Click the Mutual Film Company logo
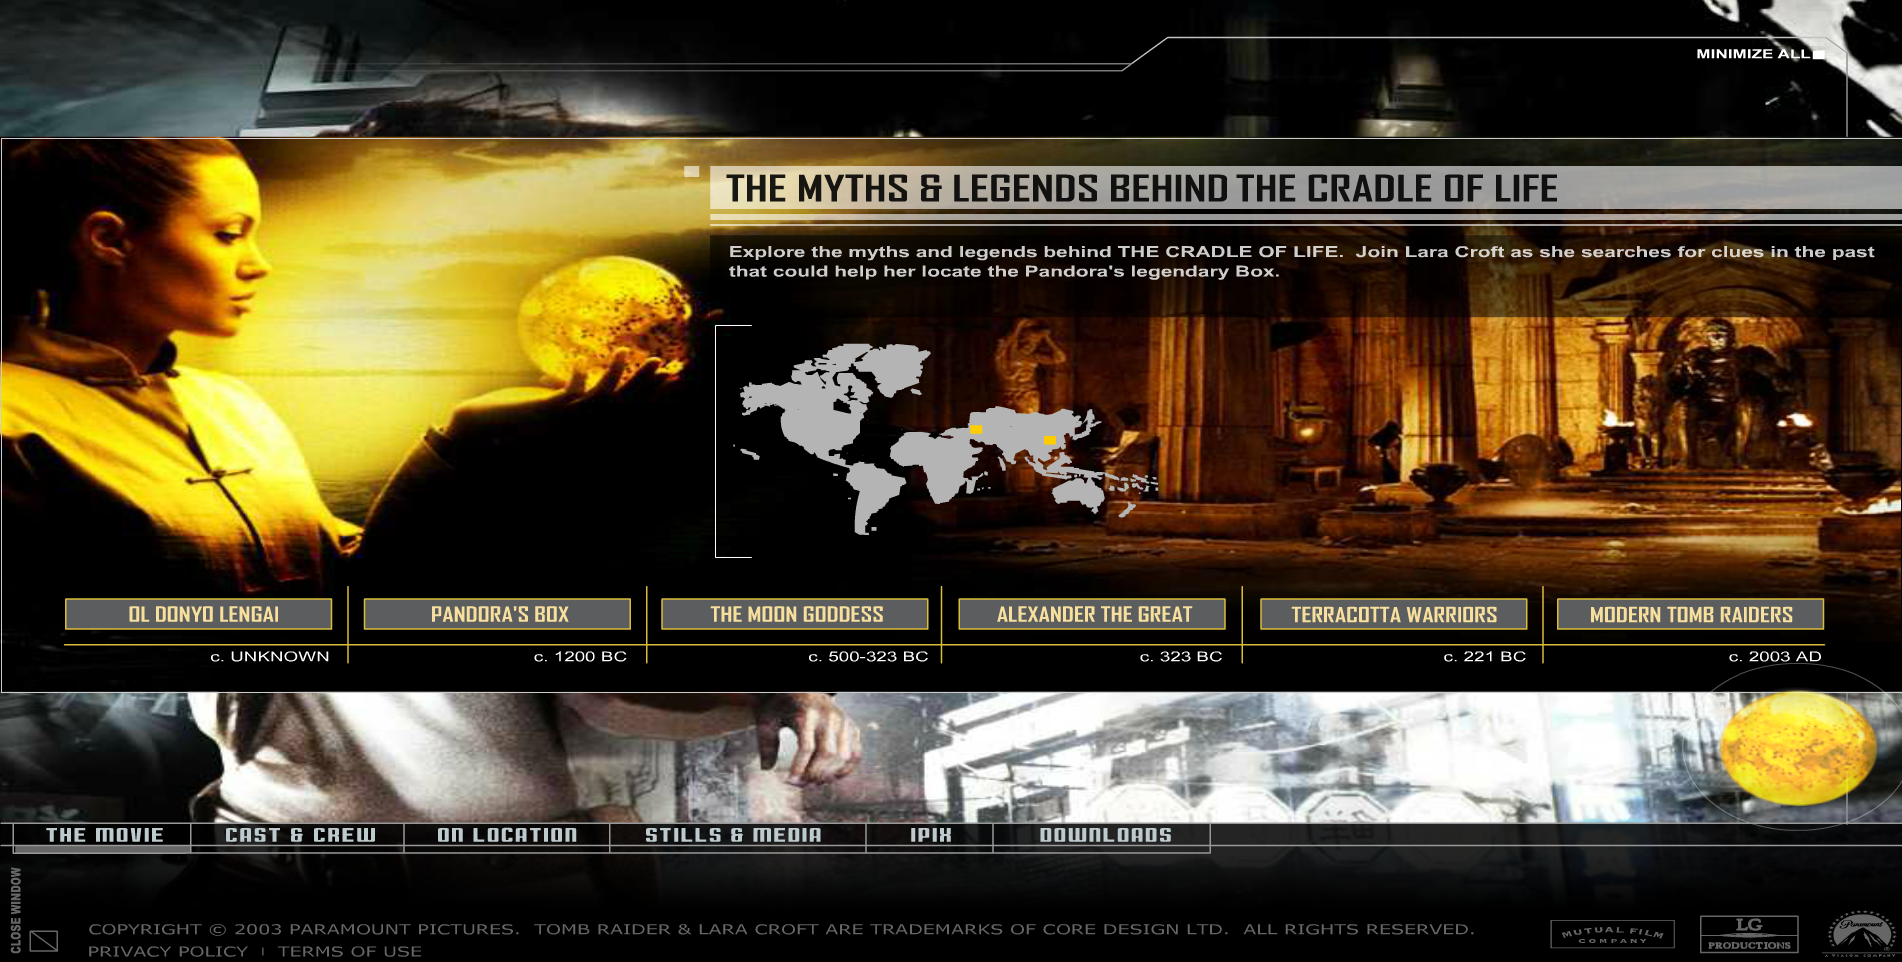 pyautogui.click(x=1612, y=934)
